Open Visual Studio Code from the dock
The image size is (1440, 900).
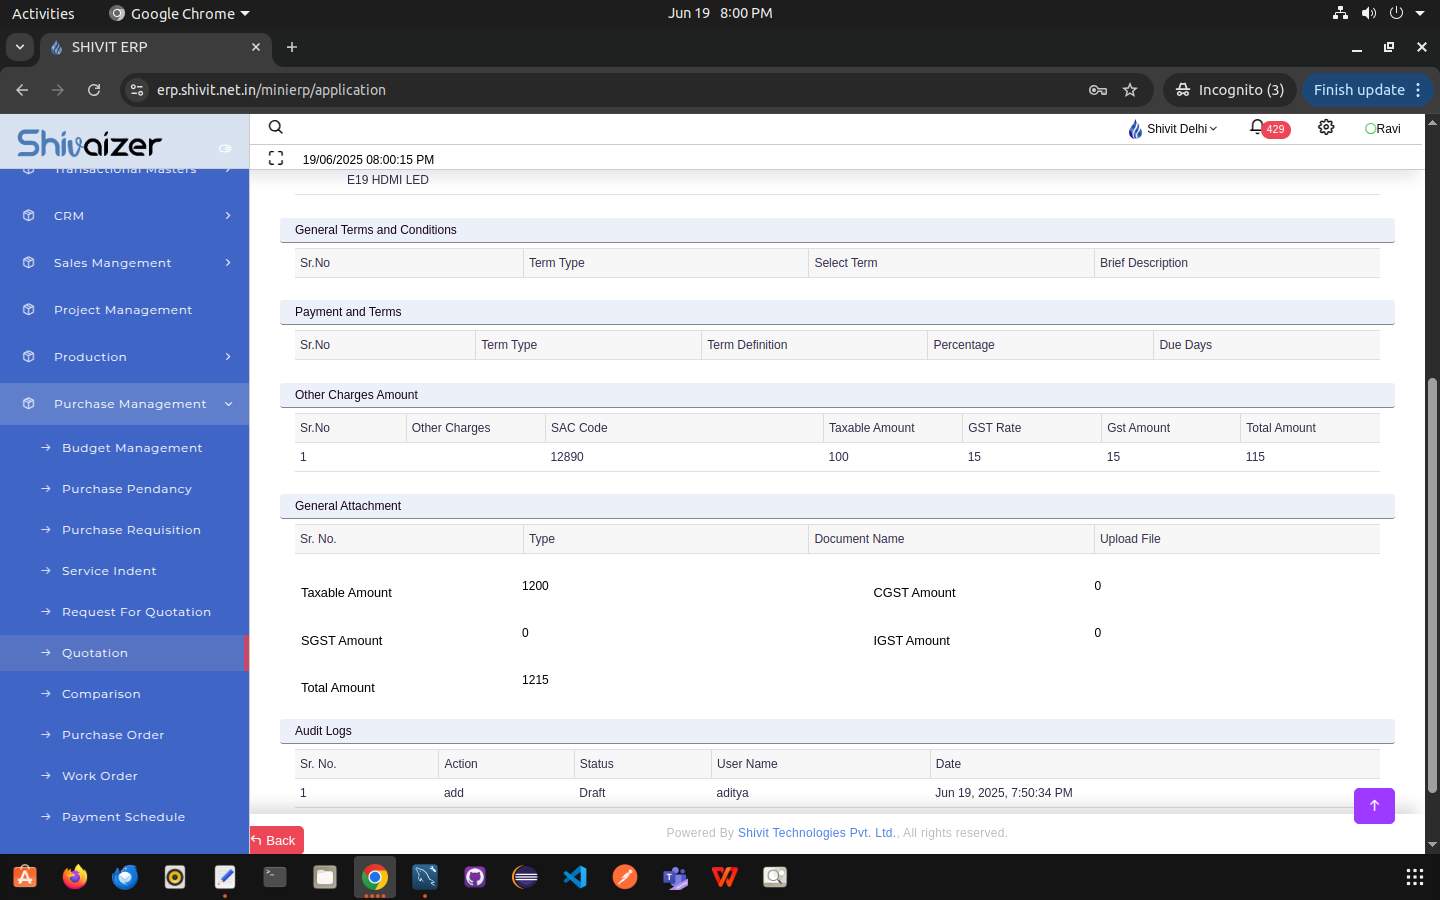click(575, 877)
